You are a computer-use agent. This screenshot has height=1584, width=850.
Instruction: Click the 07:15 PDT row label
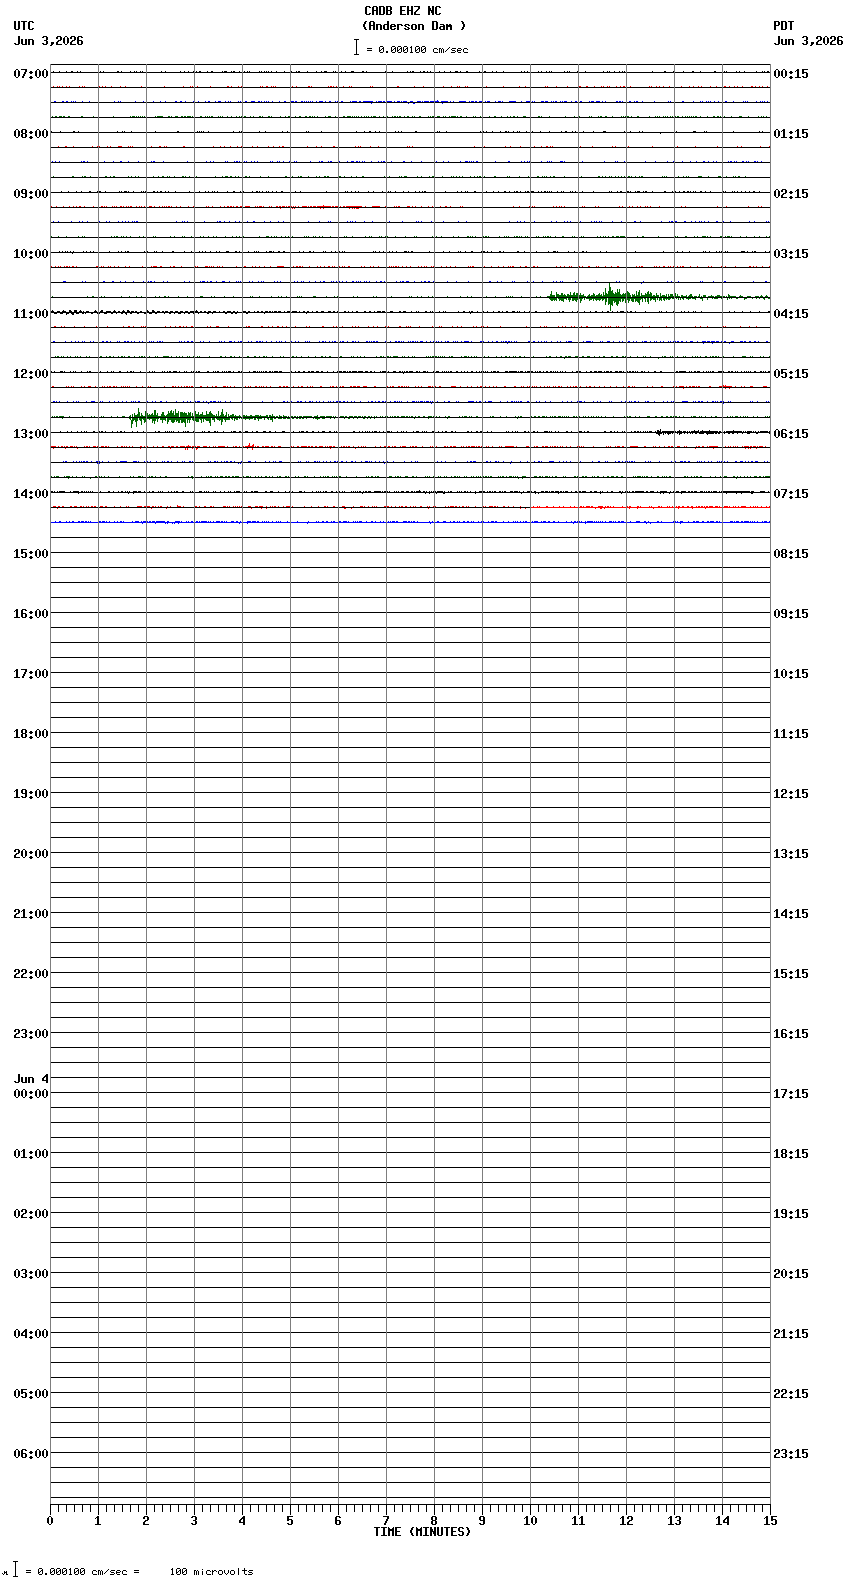click(x=791, y=494)
